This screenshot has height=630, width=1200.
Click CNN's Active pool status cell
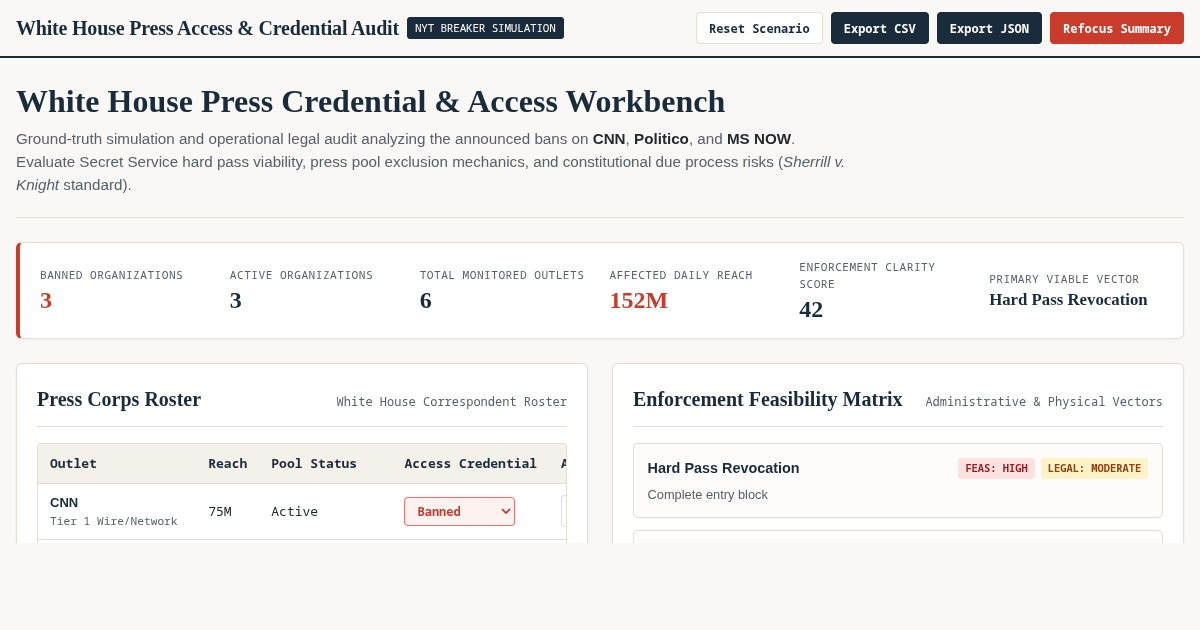click(294, 511)
